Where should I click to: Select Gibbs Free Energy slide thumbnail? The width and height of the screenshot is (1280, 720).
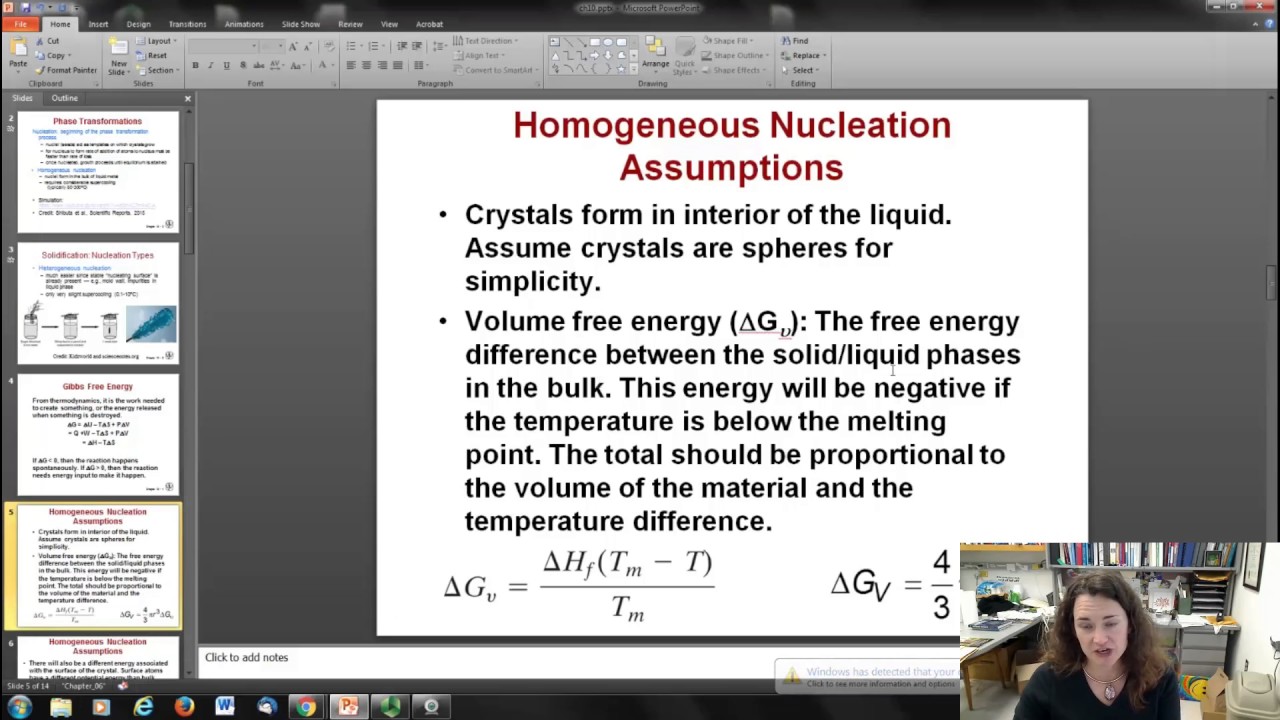click(x=98, y=435)
